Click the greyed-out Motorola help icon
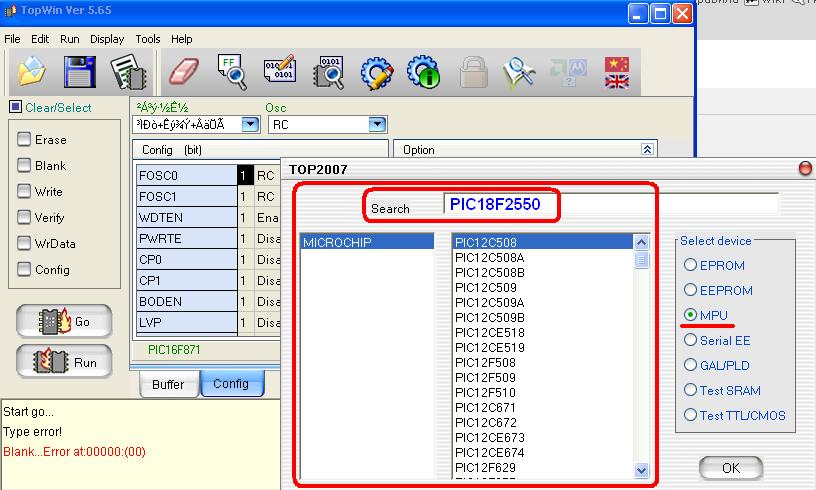 (x=569, y=72)
